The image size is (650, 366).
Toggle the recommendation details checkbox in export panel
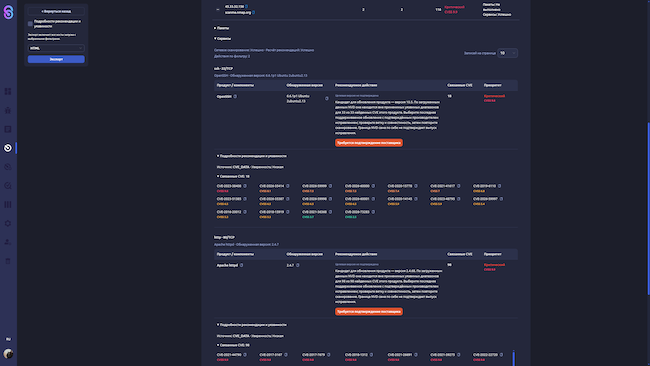pyautogui.click(x=30, y=24)
